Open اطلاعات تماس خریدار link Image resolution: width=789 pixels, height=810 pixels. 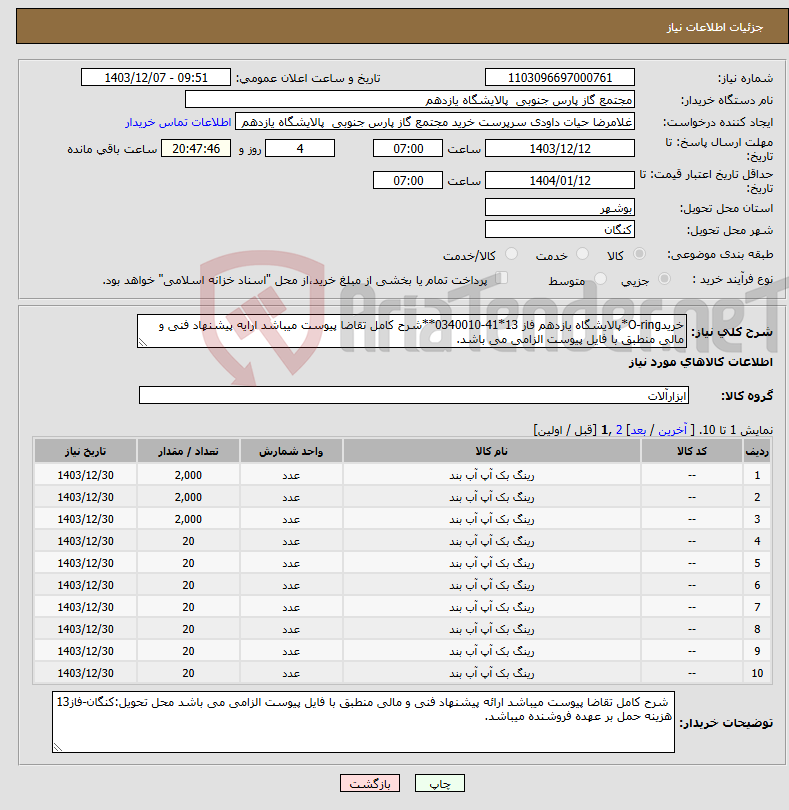178,122
